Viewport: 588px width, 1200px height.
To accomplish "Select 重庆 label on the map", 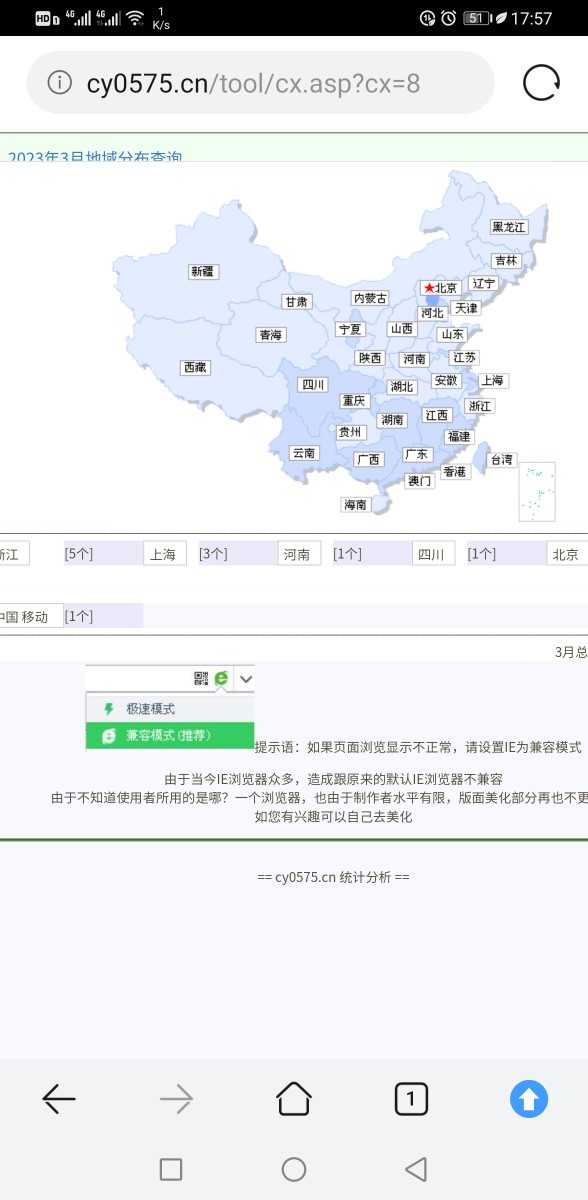I will (354, 400).
